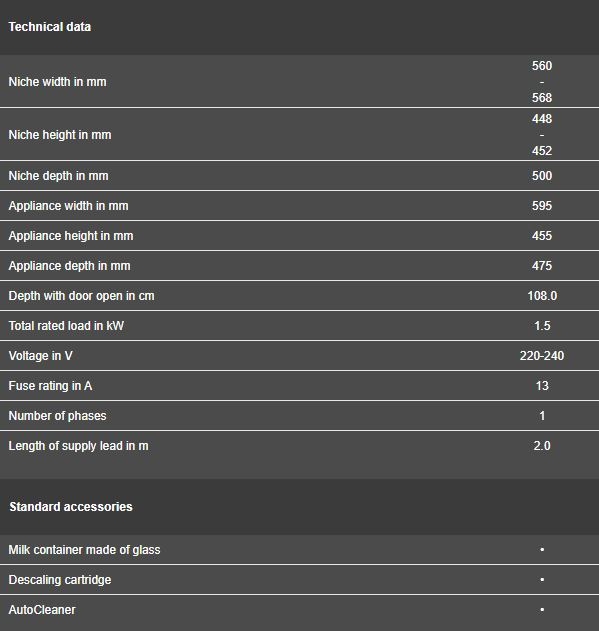Click Depth with door open in cm
599x631 pixels.
coord(82,296)
